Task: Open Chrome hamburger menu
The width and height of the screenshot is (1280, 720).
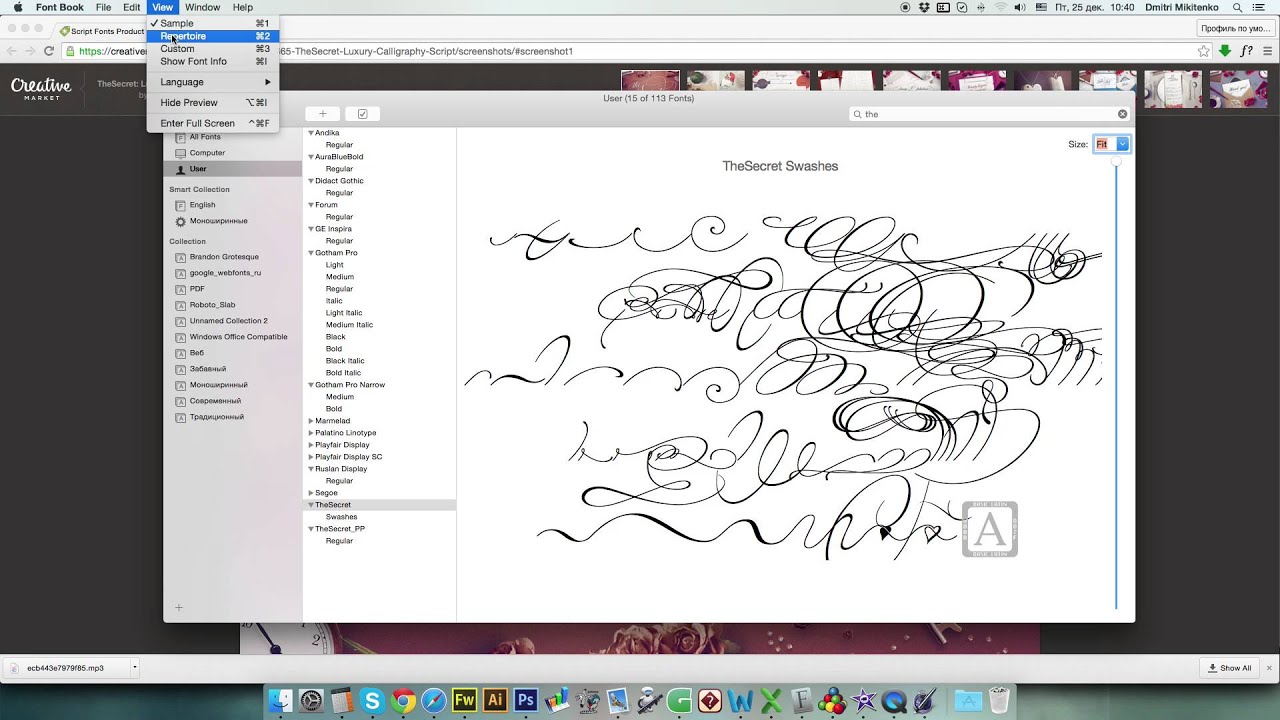Action: pyautogui.click(x=1267, y=51)
